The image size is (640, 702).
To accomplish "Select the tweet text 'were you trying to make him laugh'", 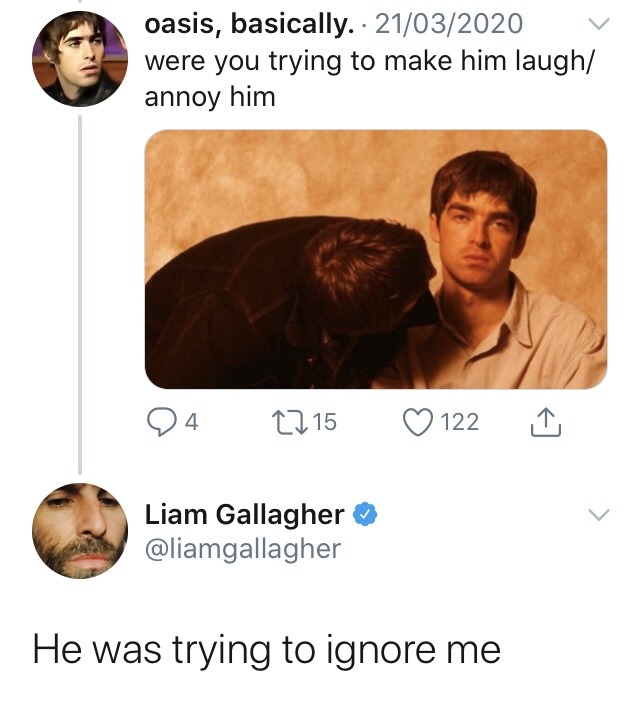I will coord(367,62).
